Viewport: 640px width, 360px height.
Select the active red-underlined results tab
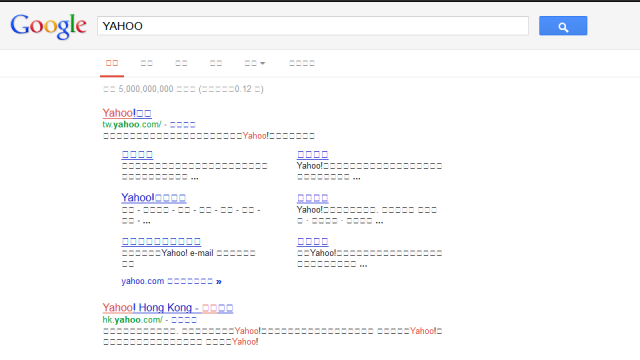point(112,63)
